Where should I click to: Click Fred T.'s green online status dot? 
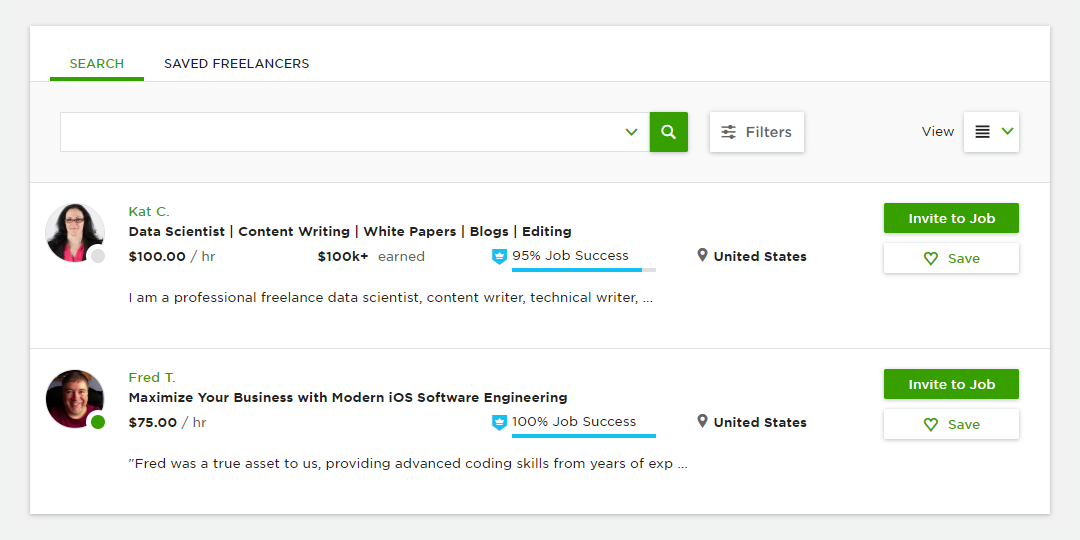[97, 422]
